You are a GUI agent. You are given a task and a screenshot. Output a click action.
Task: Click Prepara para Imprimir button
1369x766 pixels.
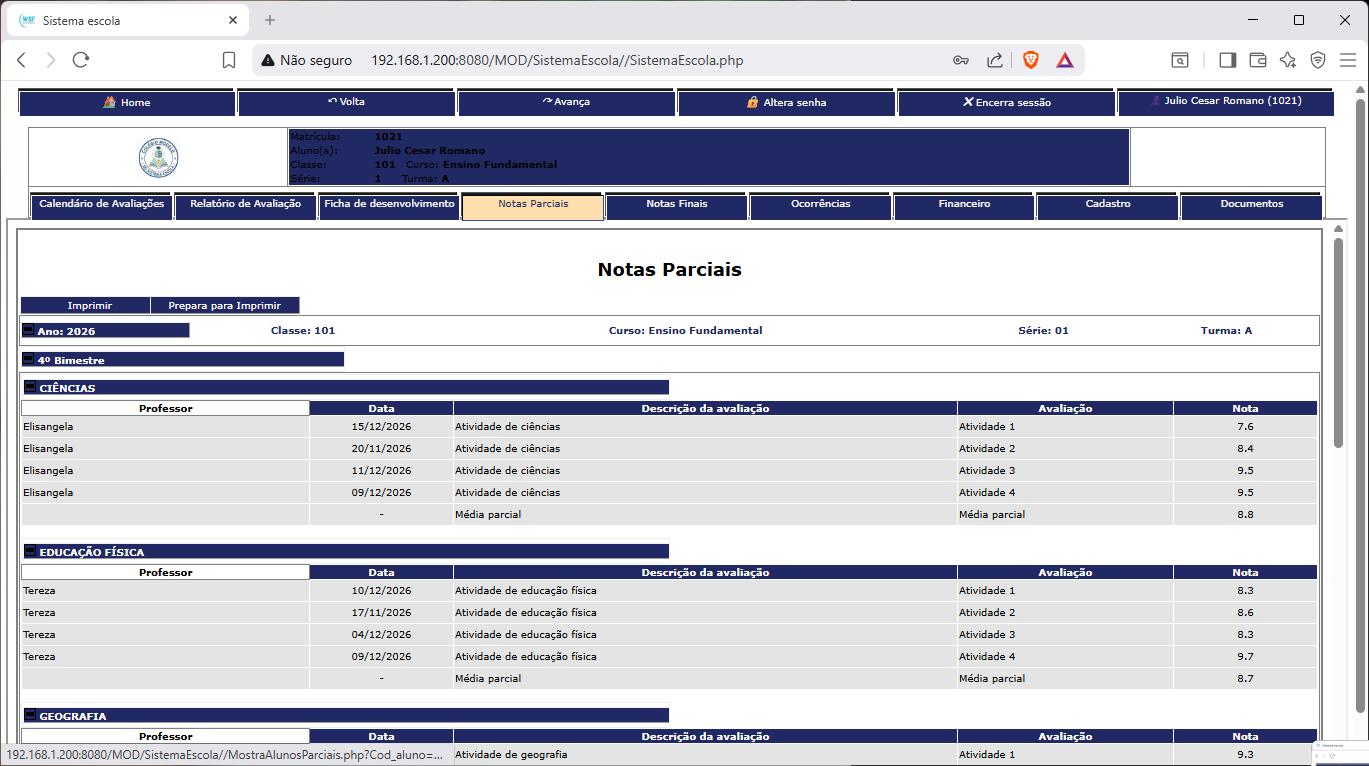point(225,306)
